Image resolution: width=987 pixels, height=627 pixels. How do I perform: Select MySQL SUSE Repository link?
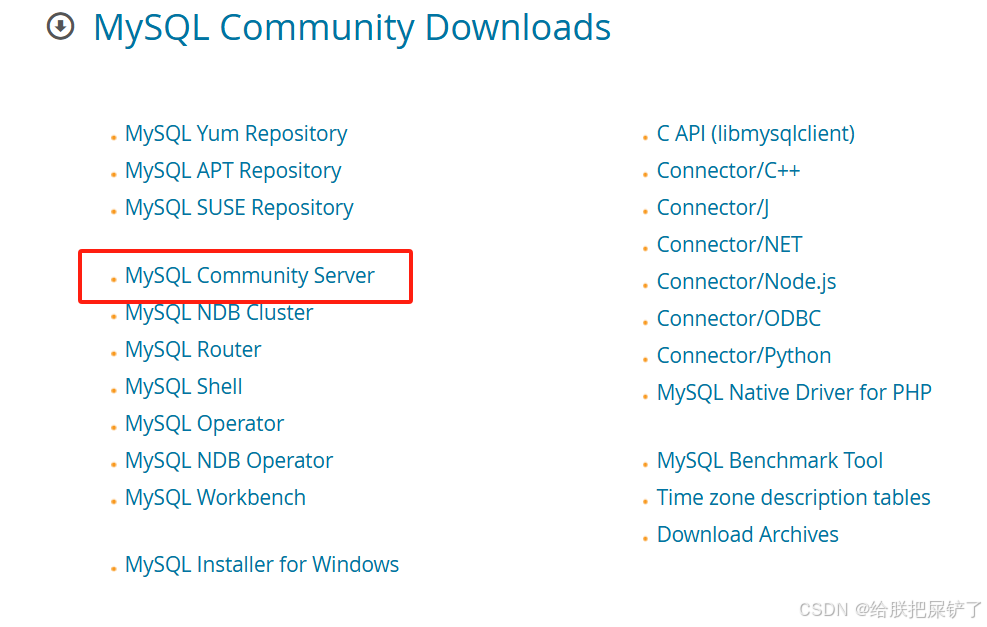[239, 208]
